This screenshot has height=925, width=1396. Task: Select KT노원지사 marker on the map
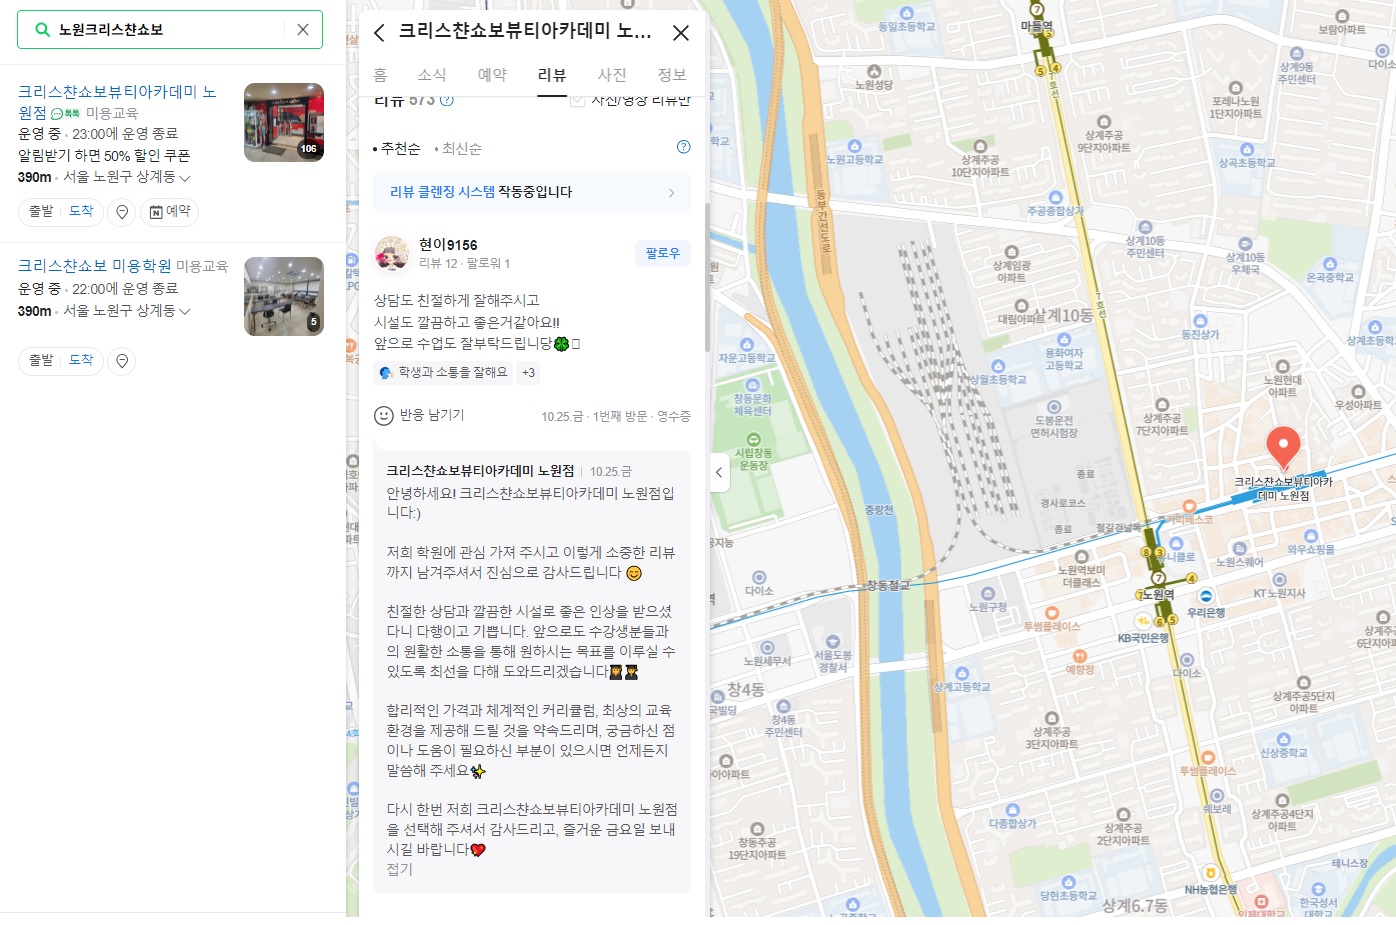click(1279, 579)
